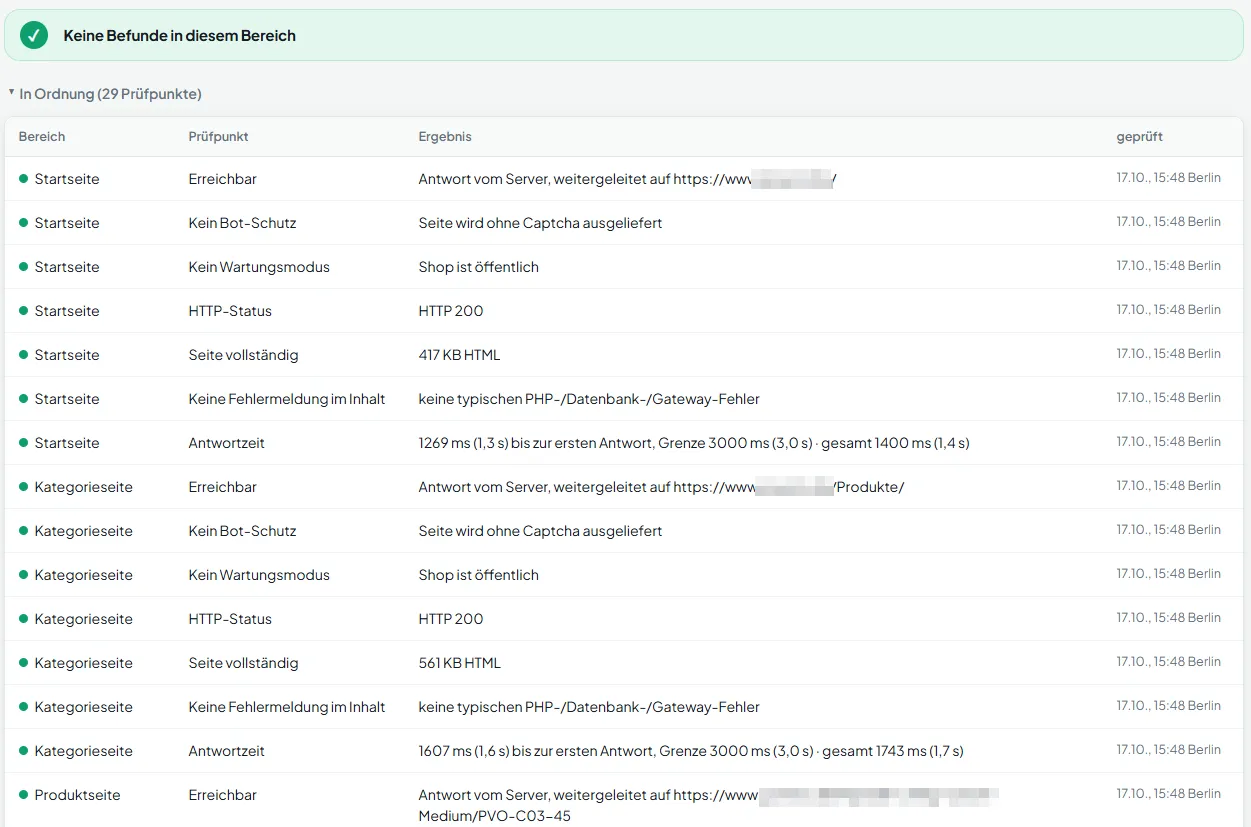
Task: Click "HTTP-Status" in the Kategorieseite row
Action: pos(230,619)
